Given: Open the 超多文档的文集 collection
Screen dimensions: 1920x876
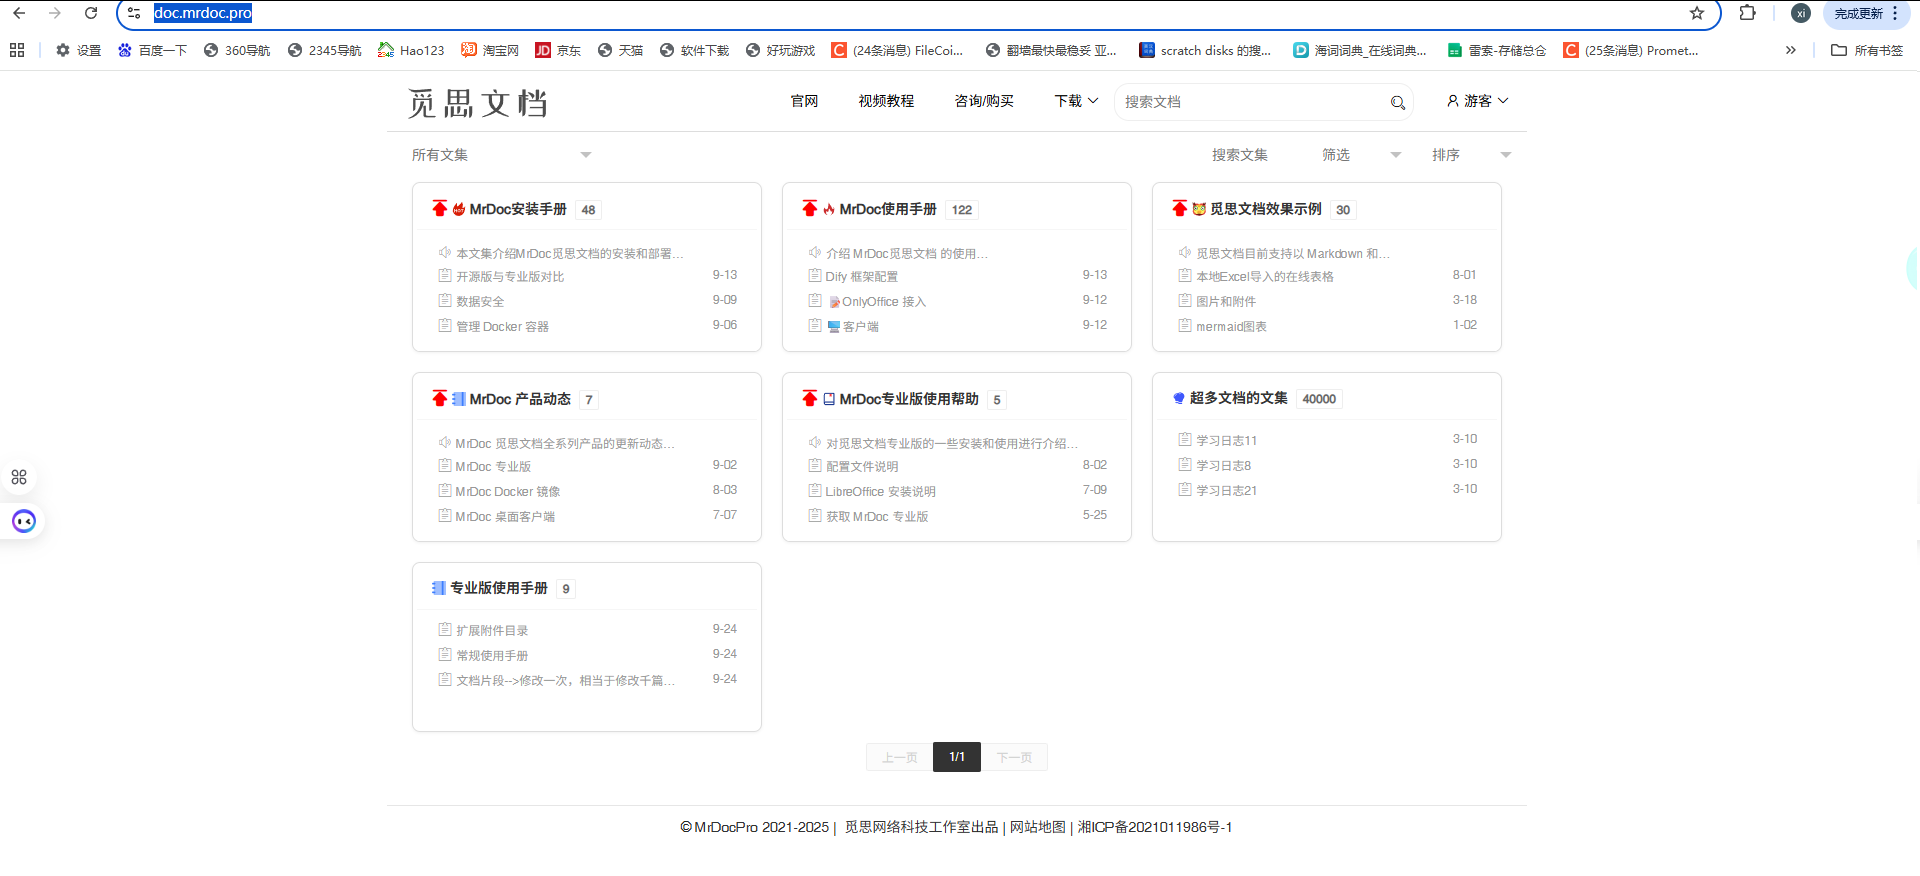Looking at the screenshot, I should [x=1239, y=398].
